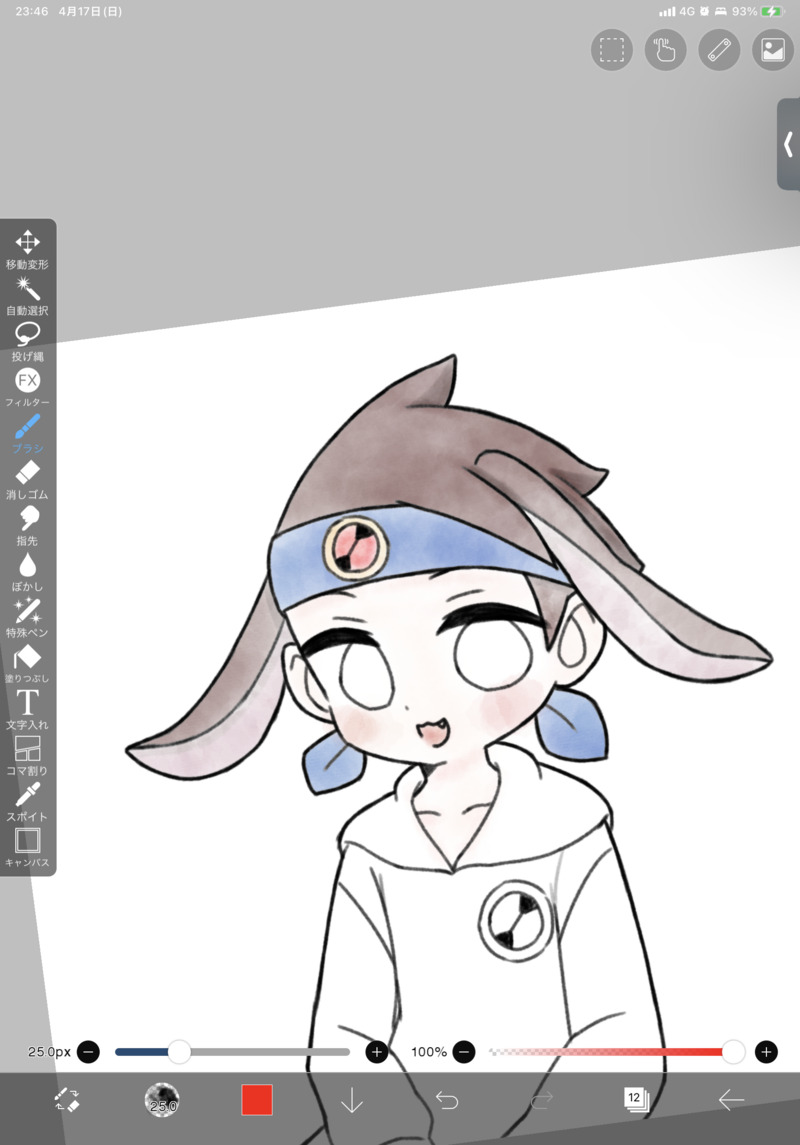Select the コマ割り frame divider tool
The height and width of the screenshot is (1145, 800).
coord(28,756)
